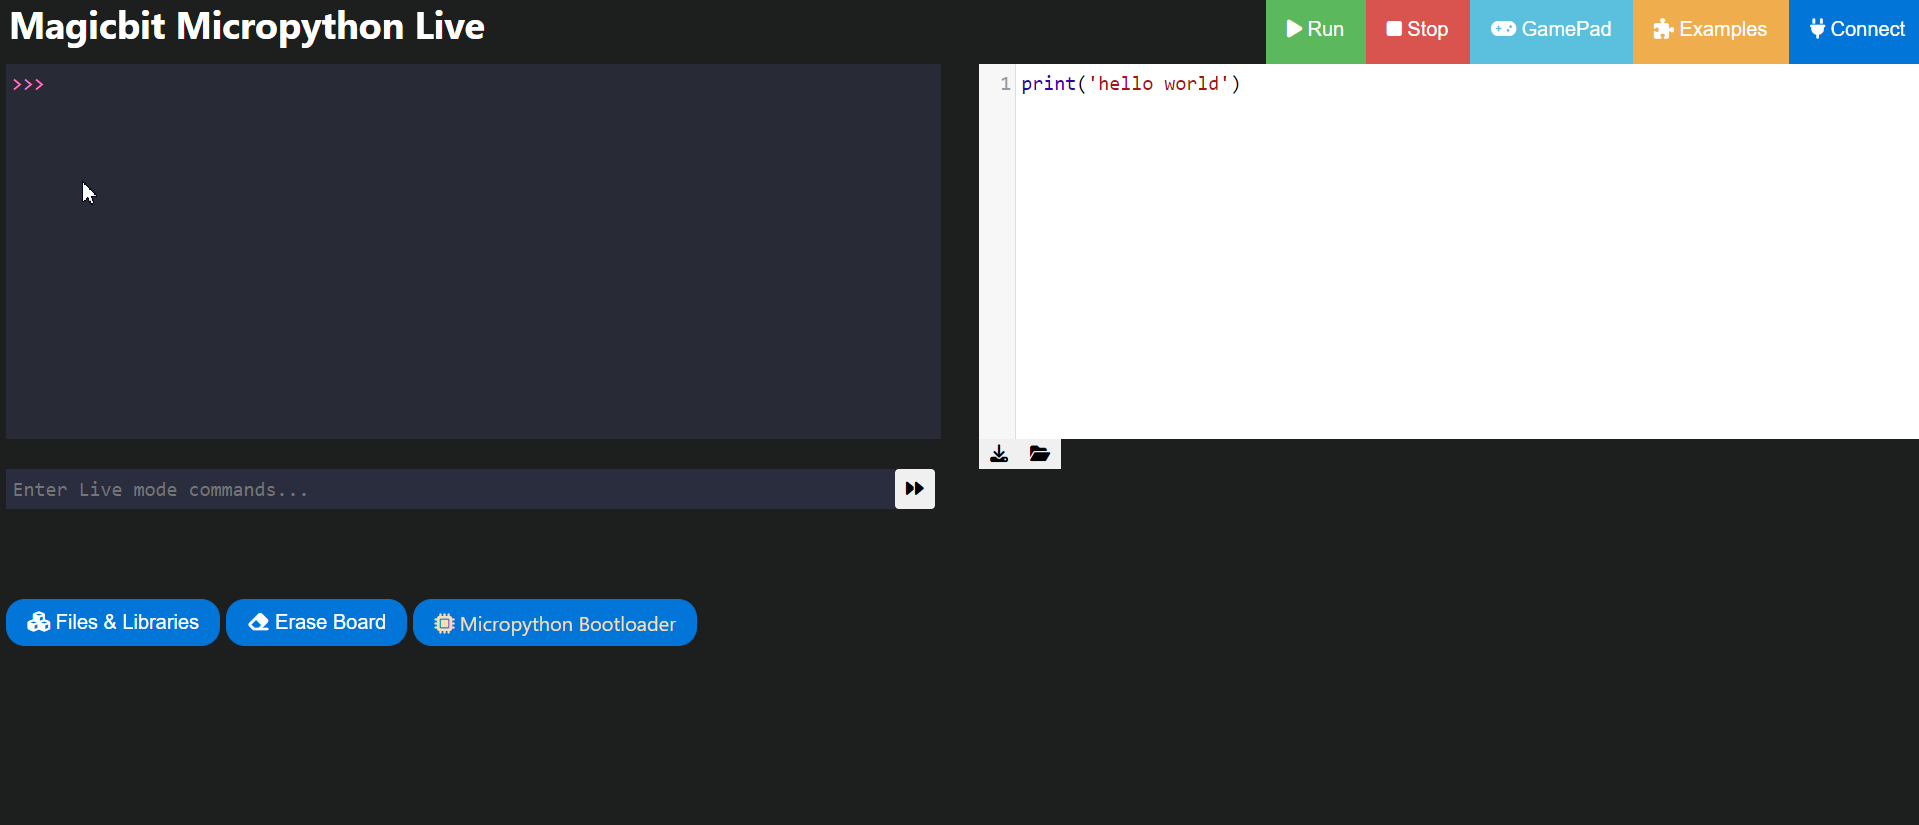This screenshot has width=1919, height=825.
Task: Click the gamepad controller icon
Action: pyautogui.click(x=1503, y=29)
